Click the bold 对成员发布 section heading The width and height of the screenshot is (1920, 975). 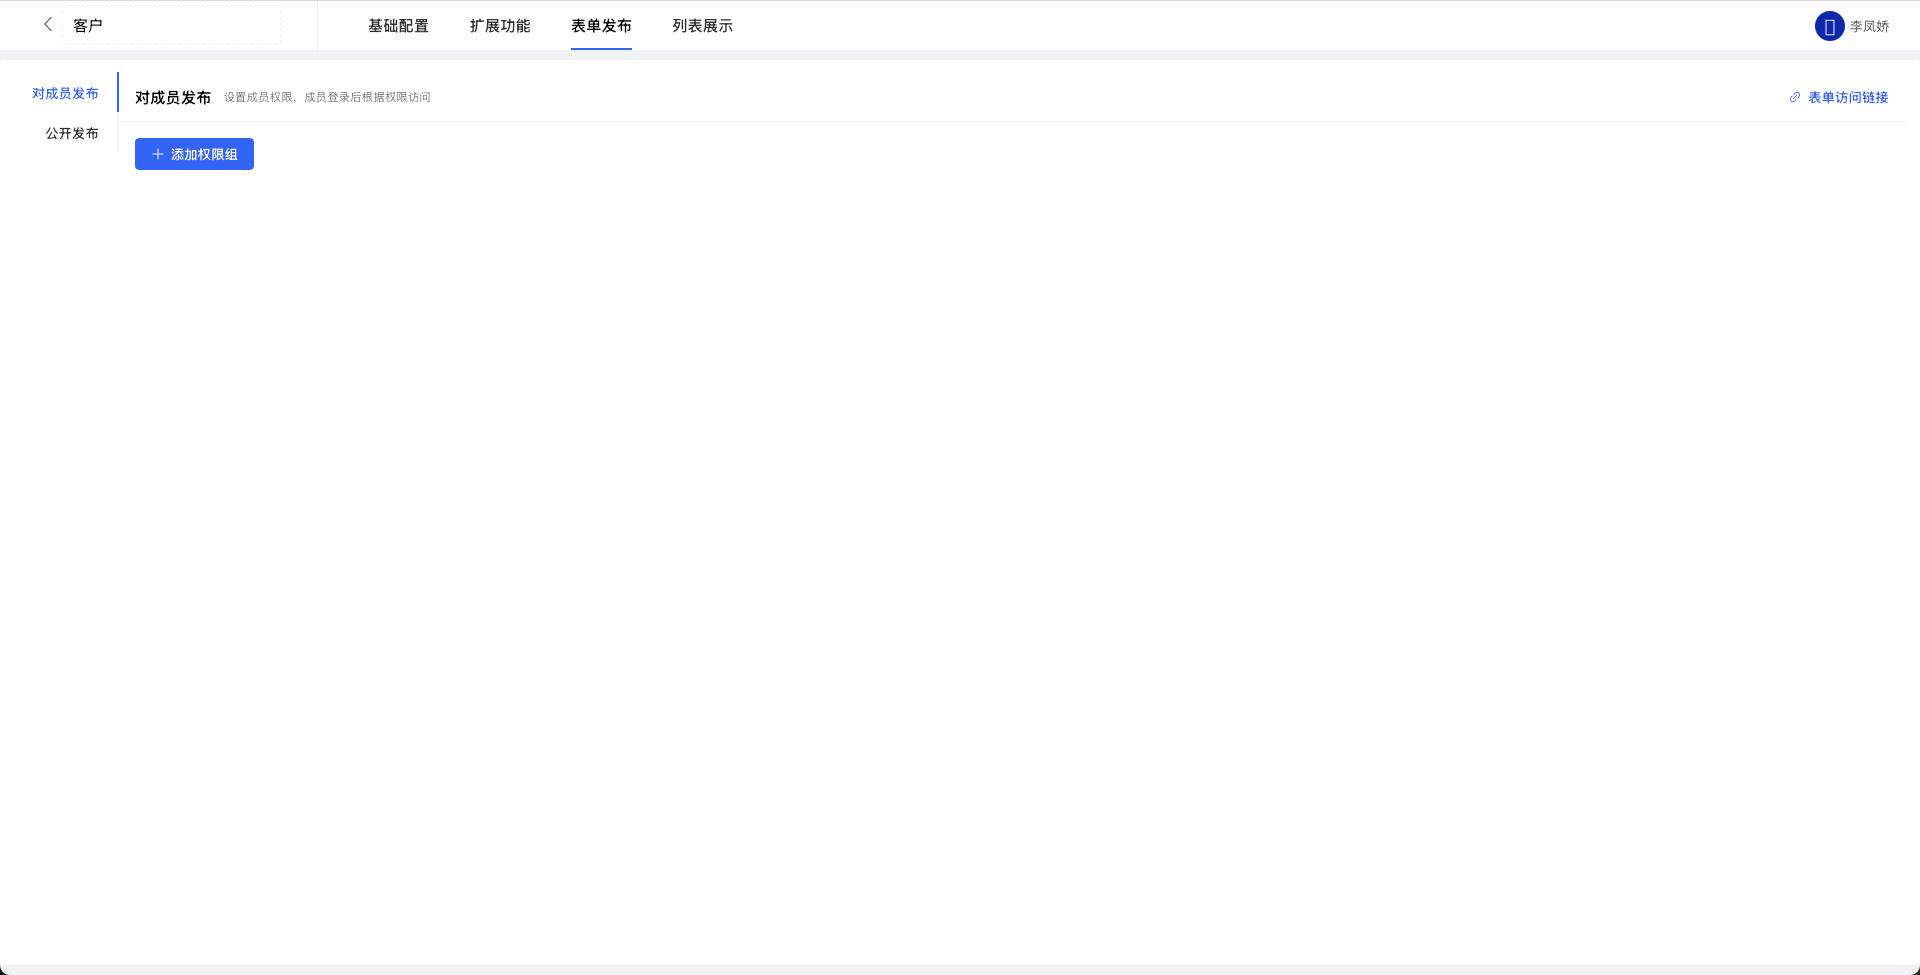tap(173, 97)
